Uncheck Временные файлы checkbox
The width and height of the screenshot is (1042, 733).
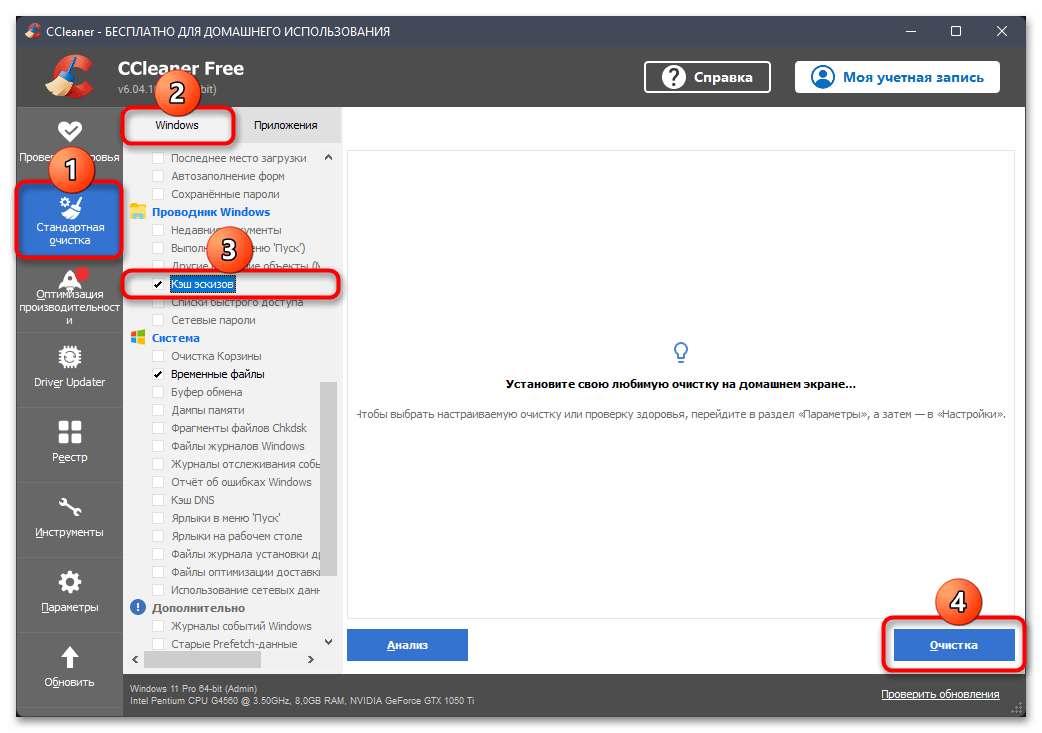coord(158,373)
